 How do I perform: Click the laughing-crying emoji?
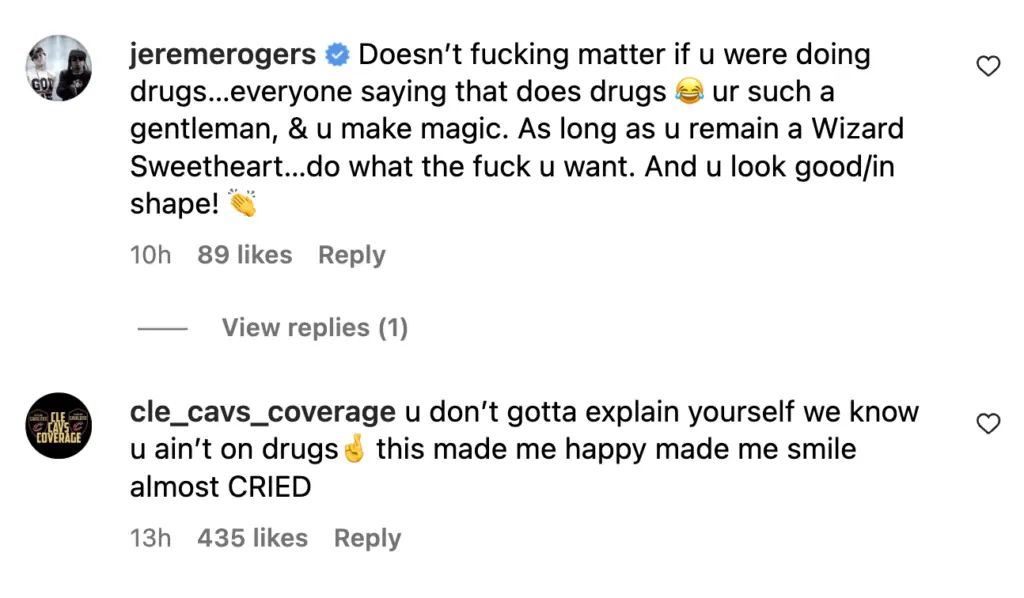pos(689,93)
